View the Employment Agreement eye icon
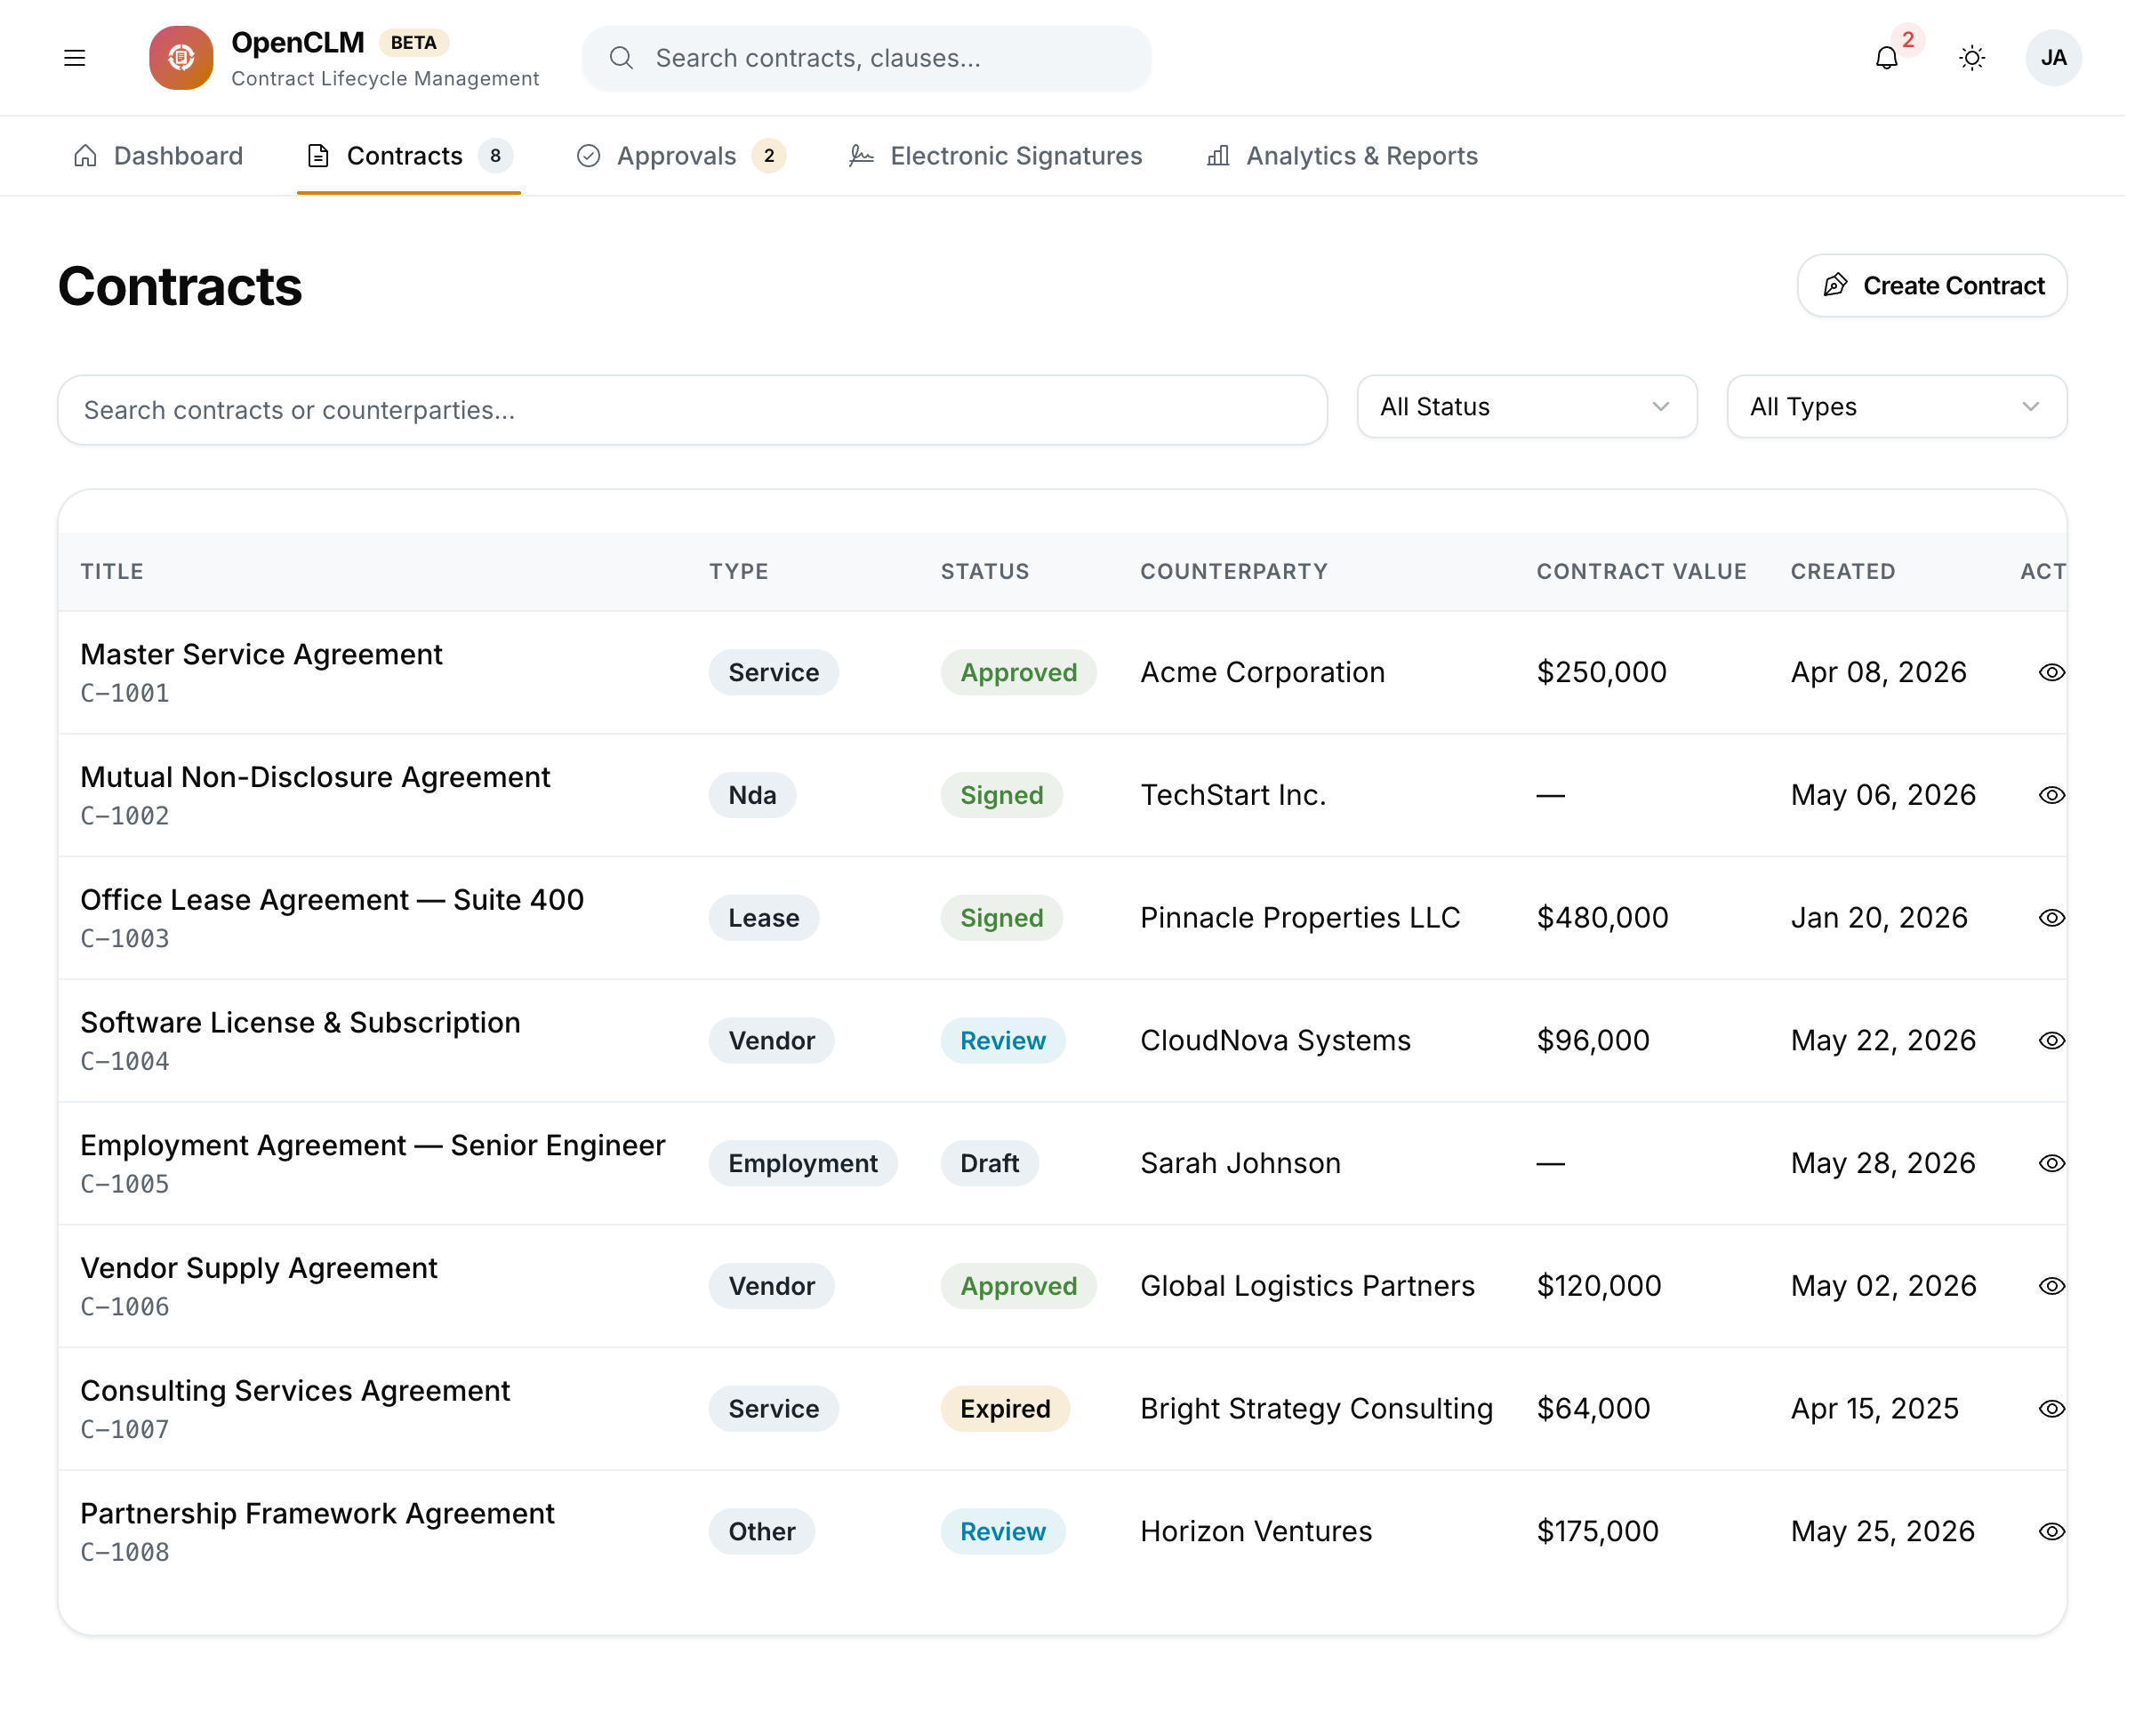Screen dimensions: 2143x1736 [x=2052, y=1164]
